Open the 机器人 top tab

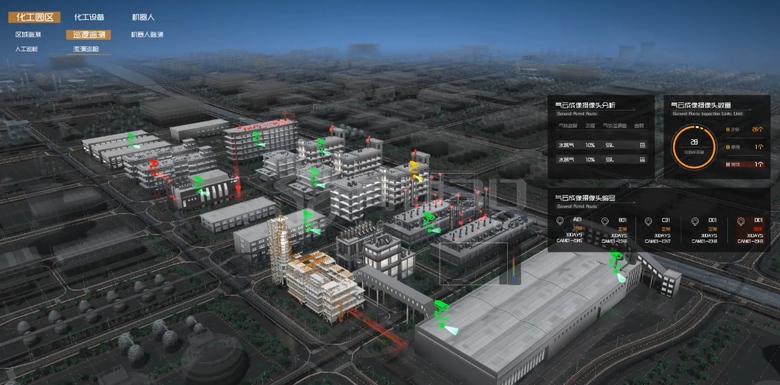(143, 17)
